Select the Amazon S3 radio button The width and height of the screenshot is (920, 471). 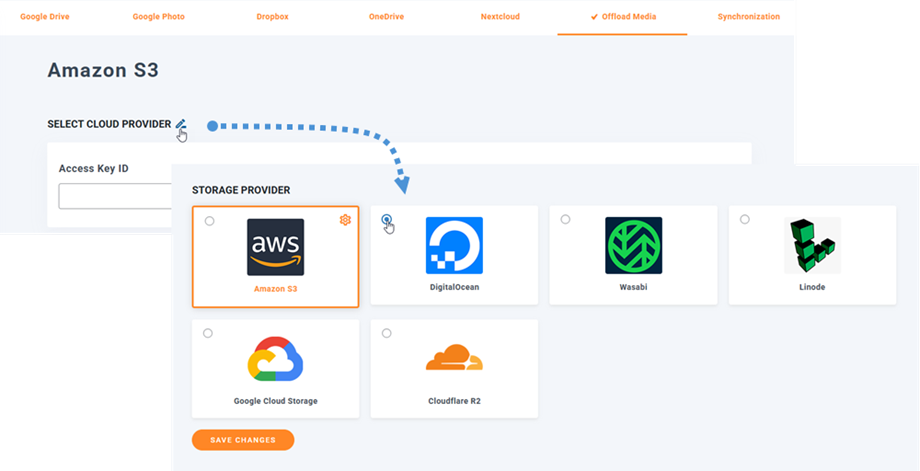coord(209,221)
